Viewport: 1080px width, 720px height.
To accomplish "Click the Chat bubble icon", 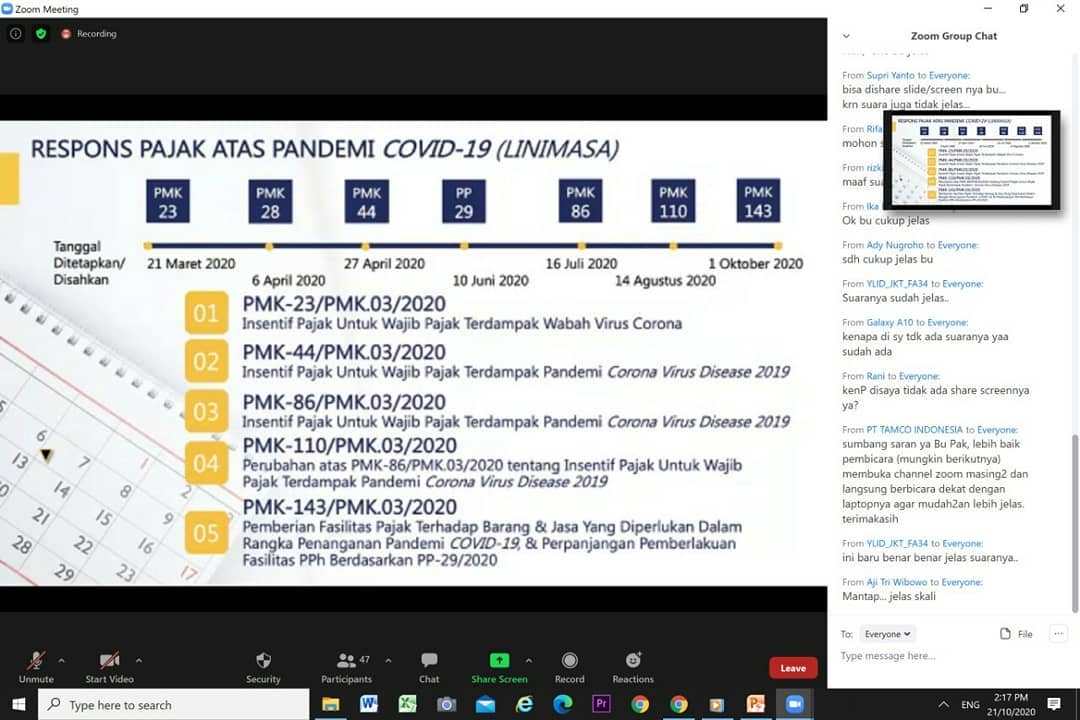I will 429,661.
